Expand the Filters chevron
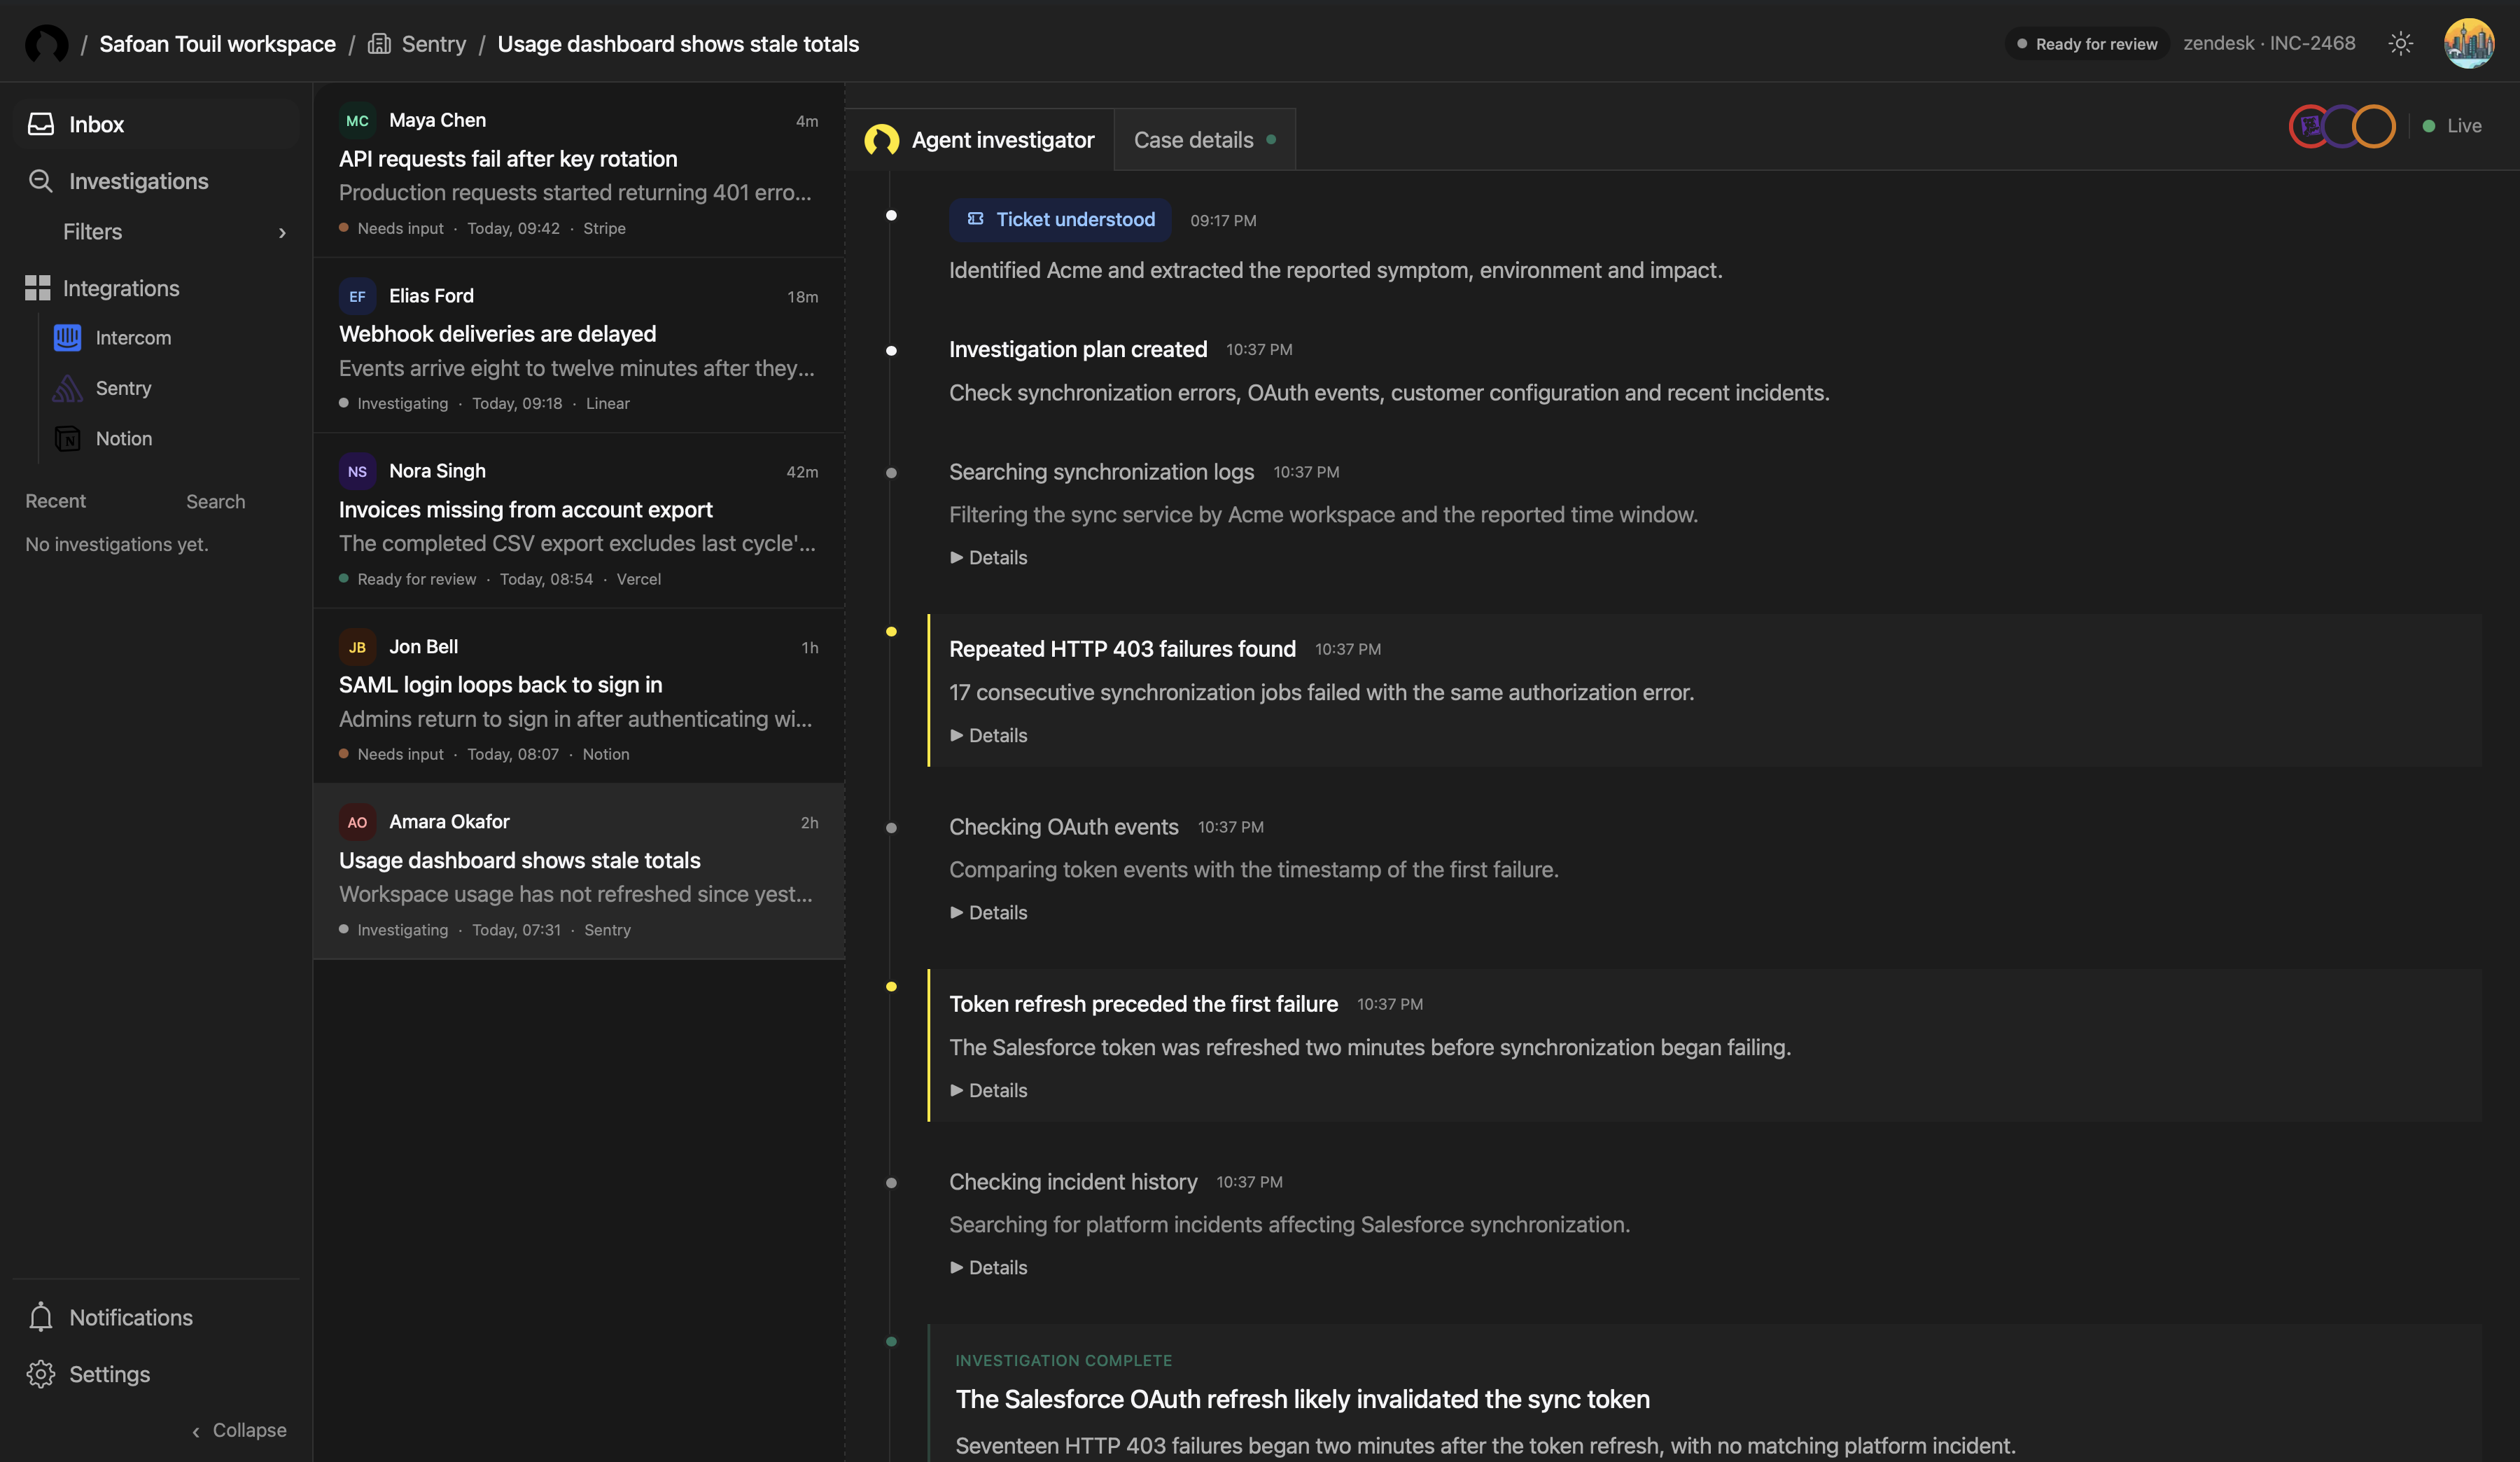 [282, 232]
